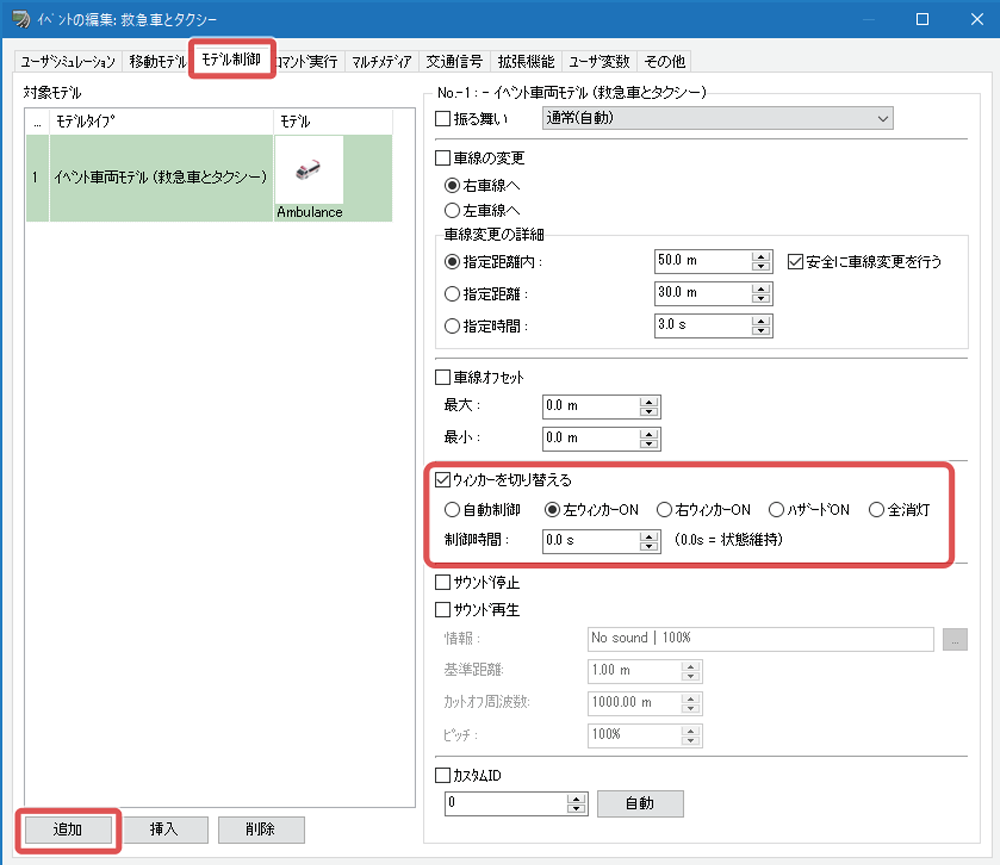1000x865 pixels.
Task: Open the ユーザシミュレーション tab
Action: [x=68, y=61]
